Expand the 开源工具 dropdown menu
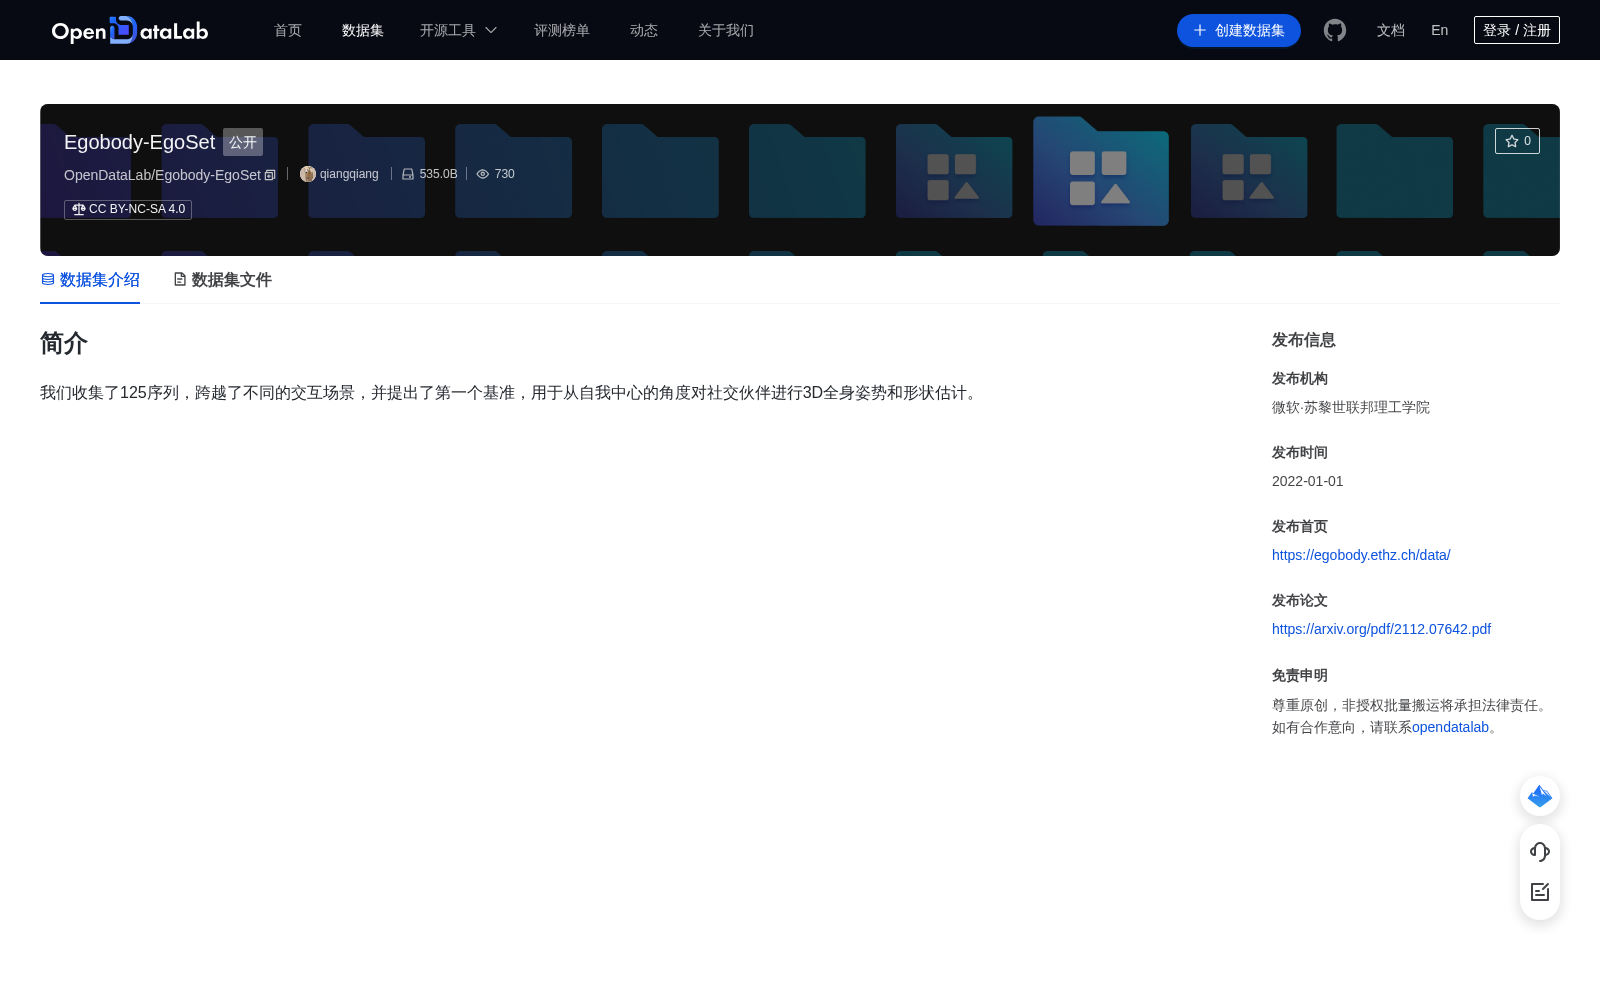 [458, 30]
